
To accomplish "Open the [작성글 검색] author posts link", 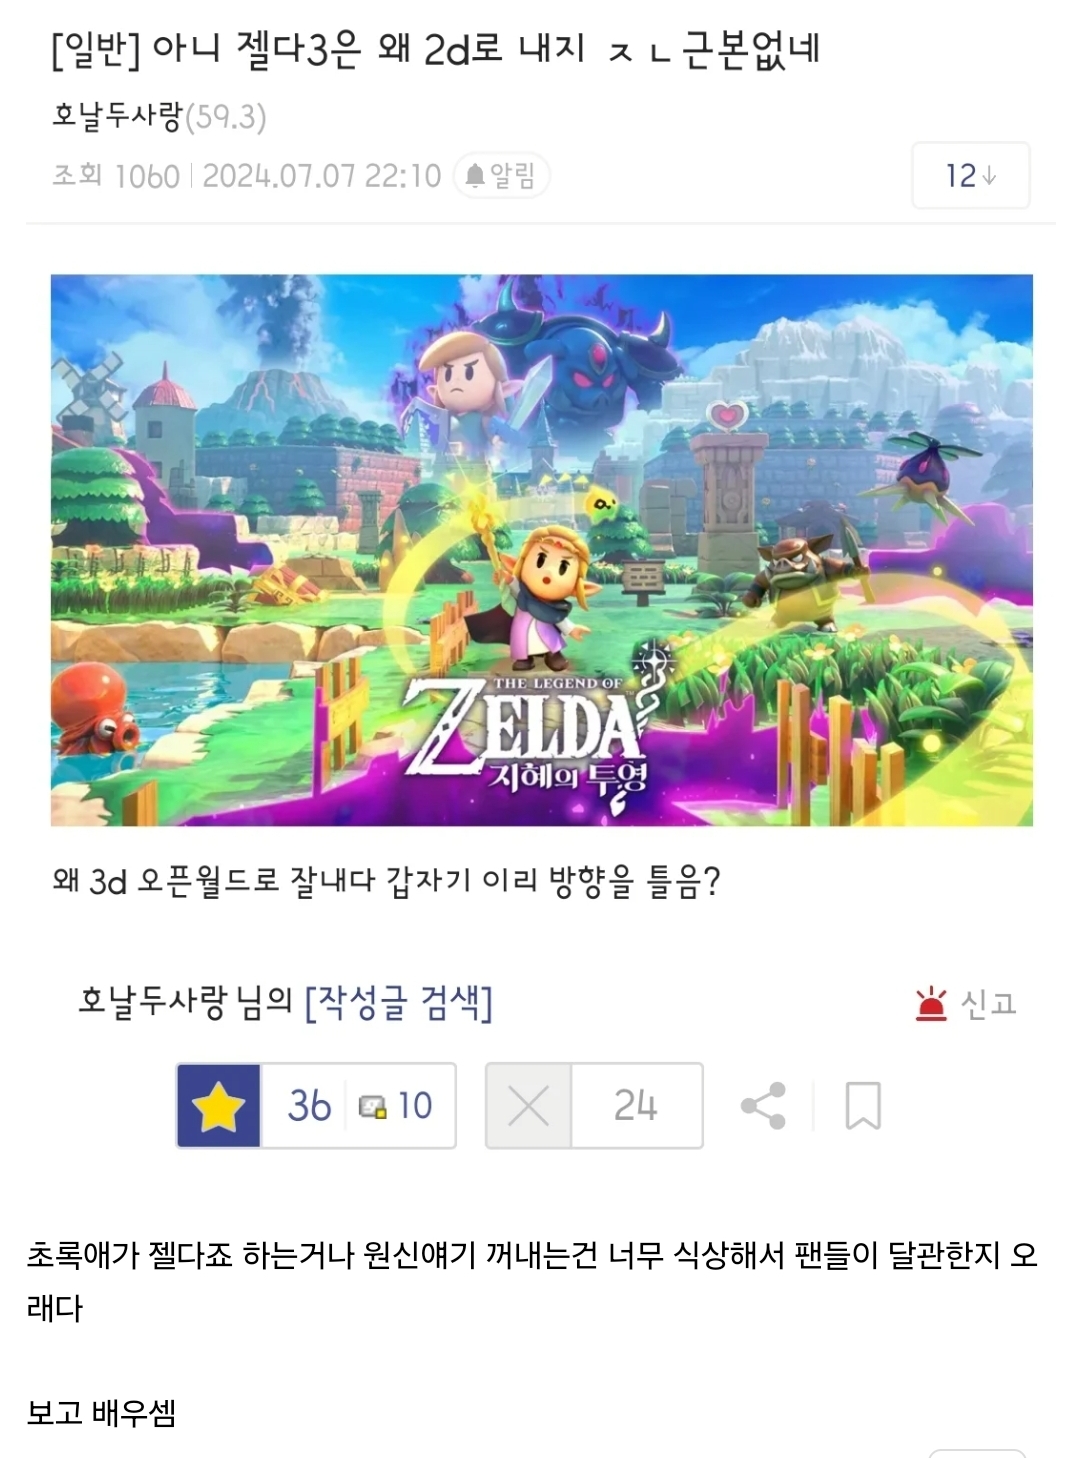I will (398, 1002).
